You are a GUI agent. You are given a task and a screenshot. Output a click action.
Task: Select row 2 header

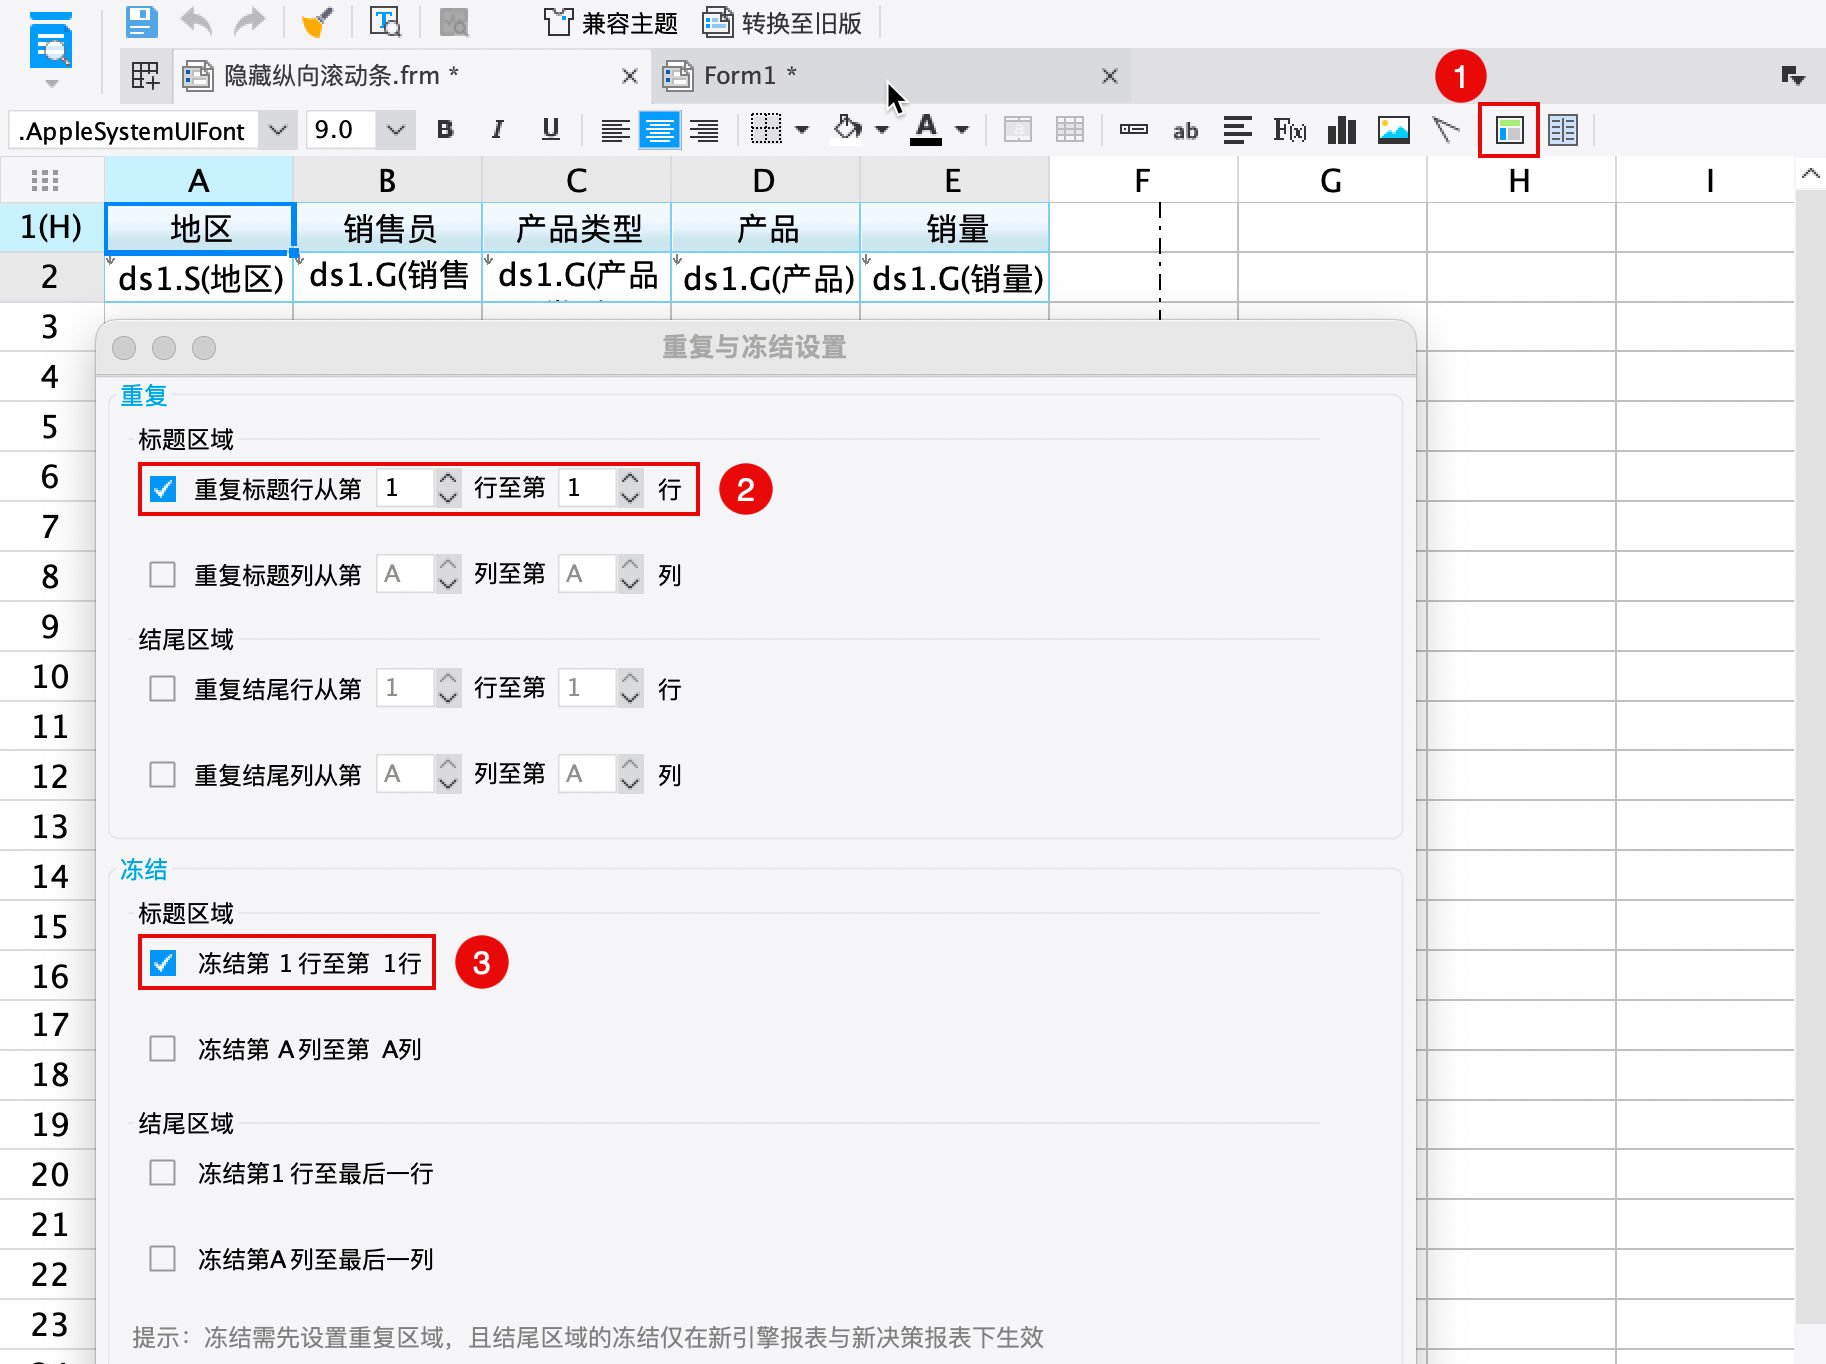(50, 277)
